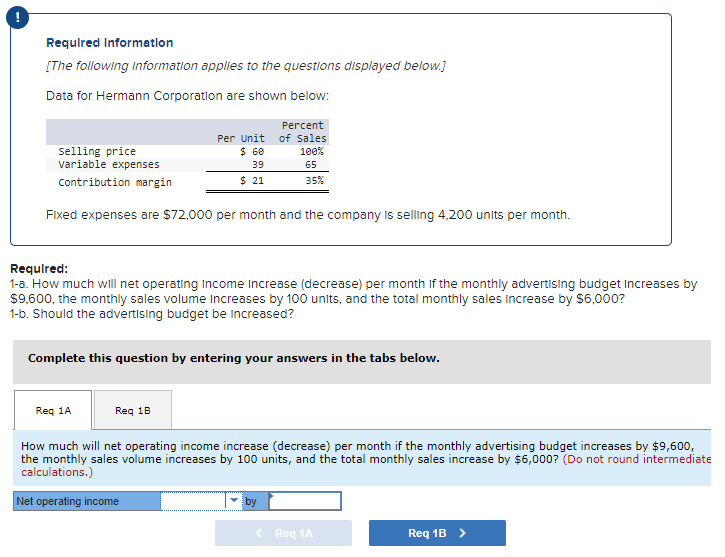Click the '$ 21' contribution margin value
The width and height of the screenshot is (725, 557).
click(x=252, y=181)
